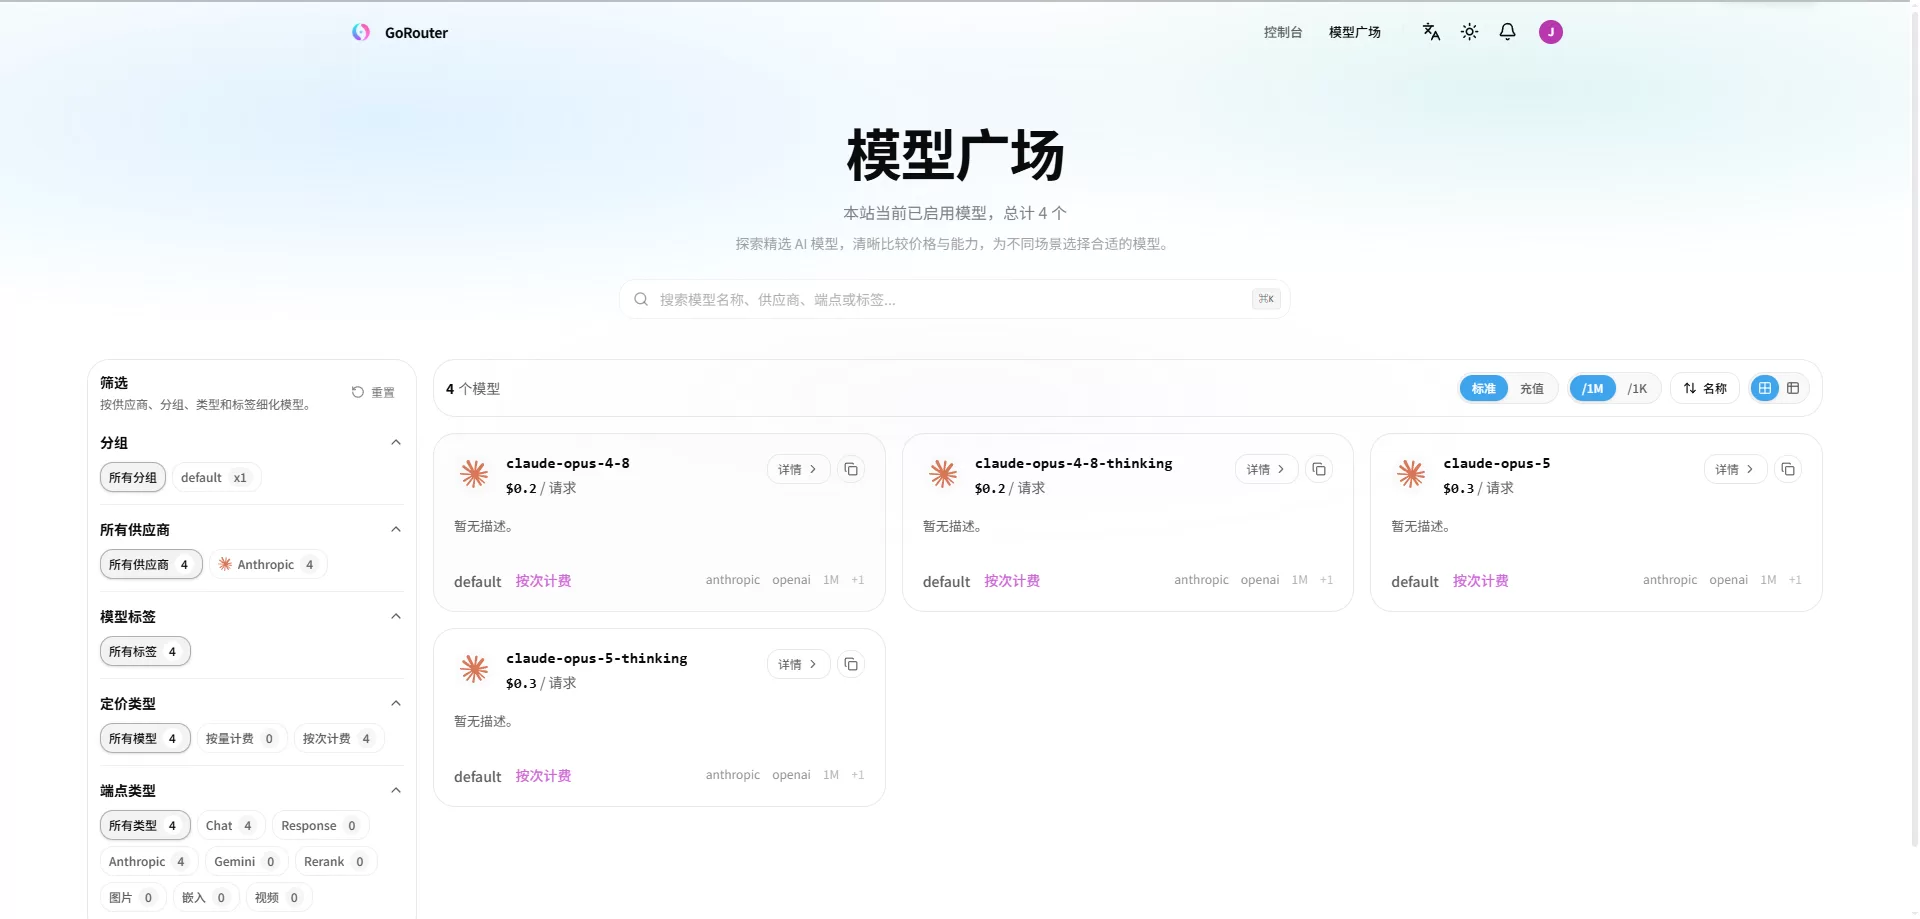Filter endpoint type by Chat
This screenshot has height=919, width=1920.
click(x=231, y=825)
